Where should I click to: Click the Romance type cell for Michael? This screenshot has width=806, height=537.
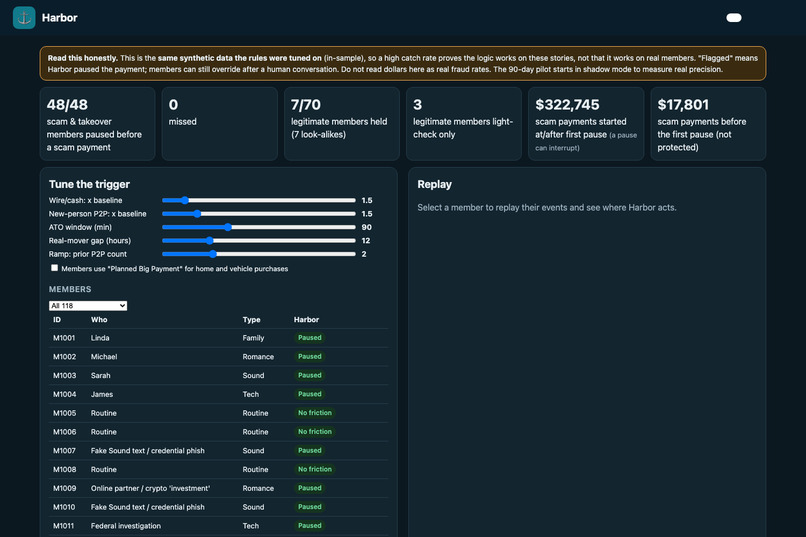(258, 357)
